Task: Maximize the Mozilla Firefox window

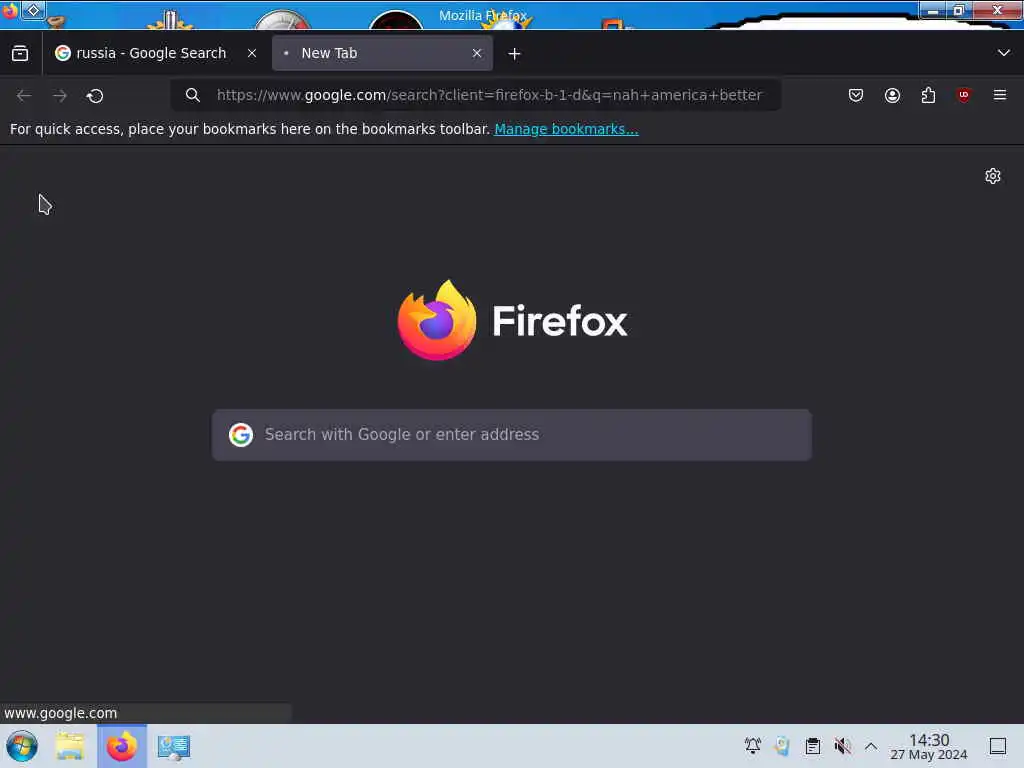Action: tap(959, 10)
